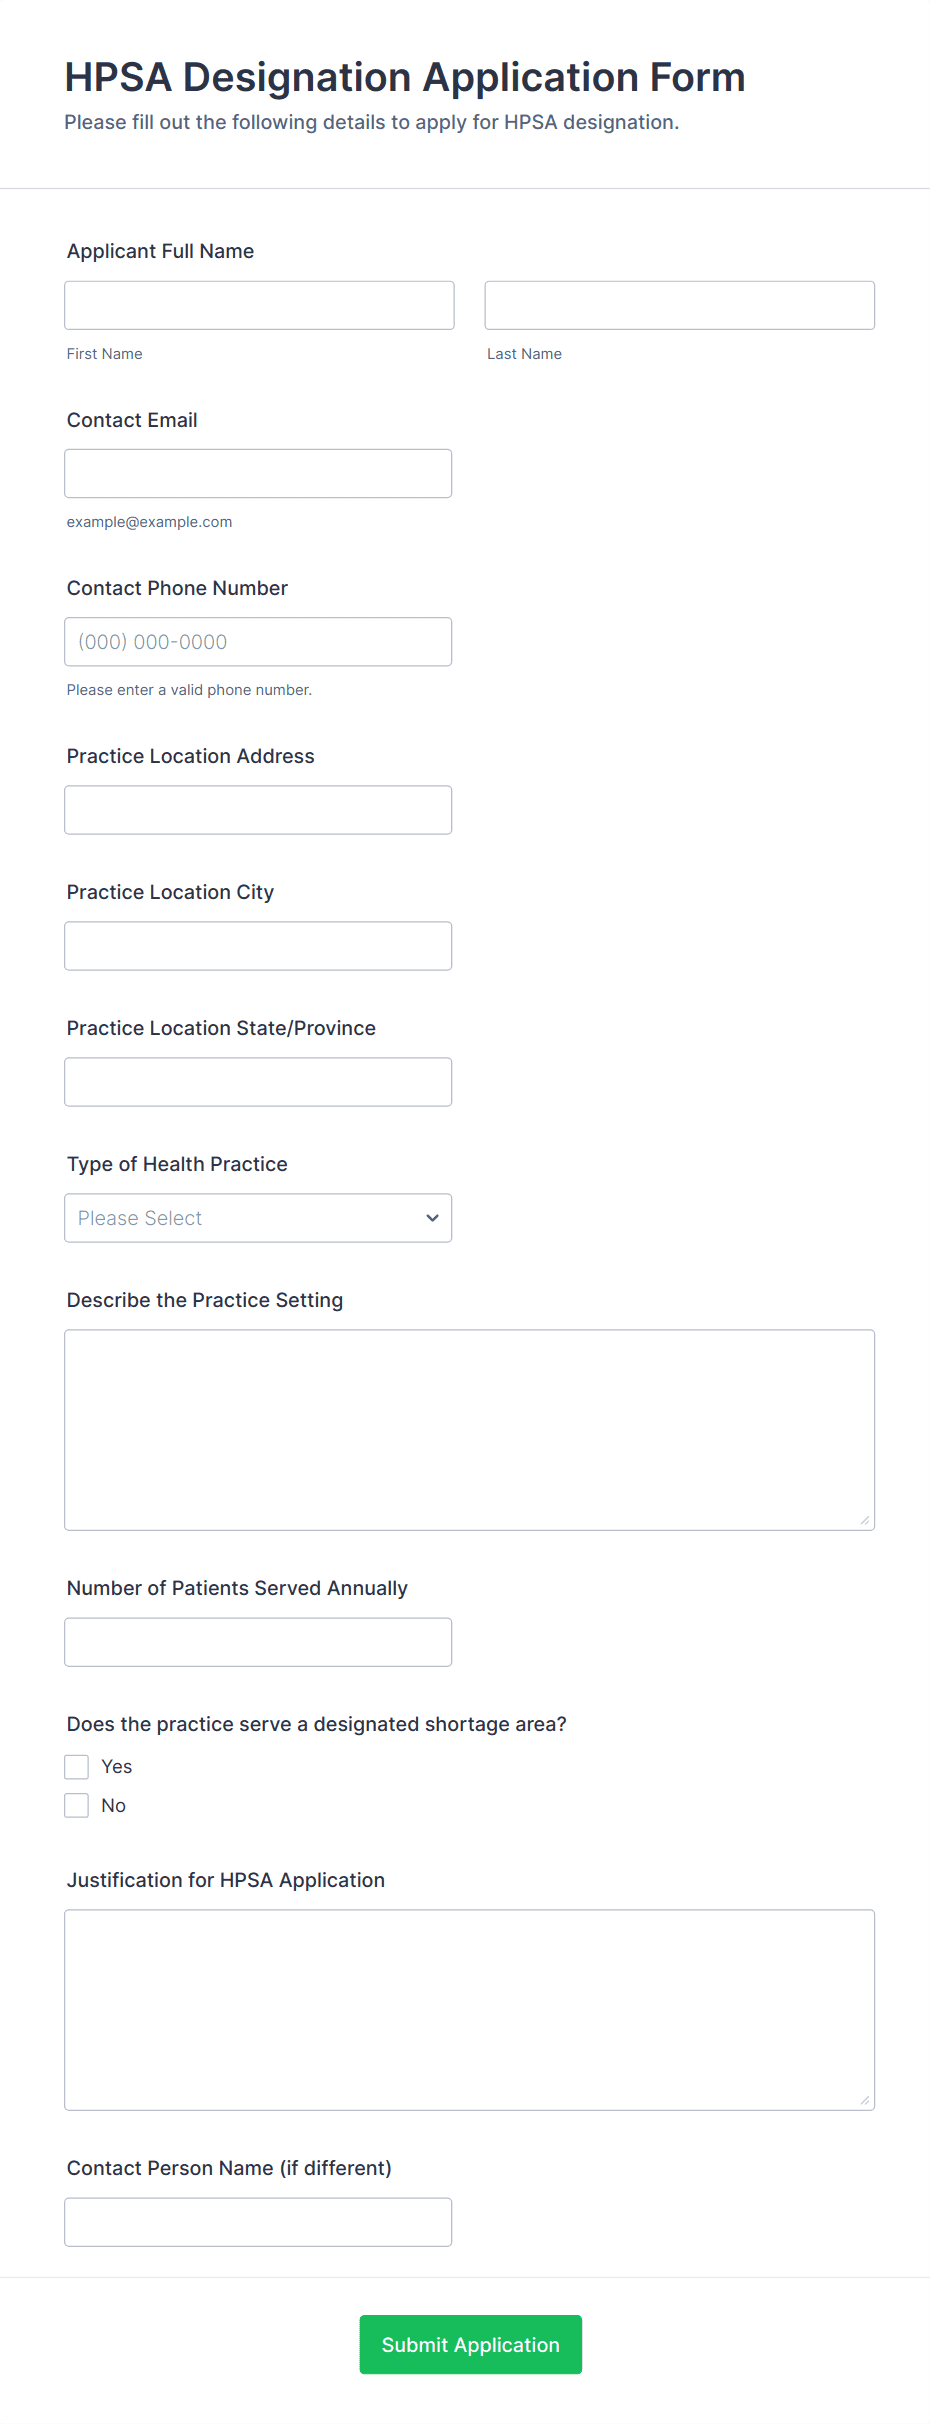Screen dimensions: 930x2424
Task: Click the Practice Location City input
Action: point(258,946)
